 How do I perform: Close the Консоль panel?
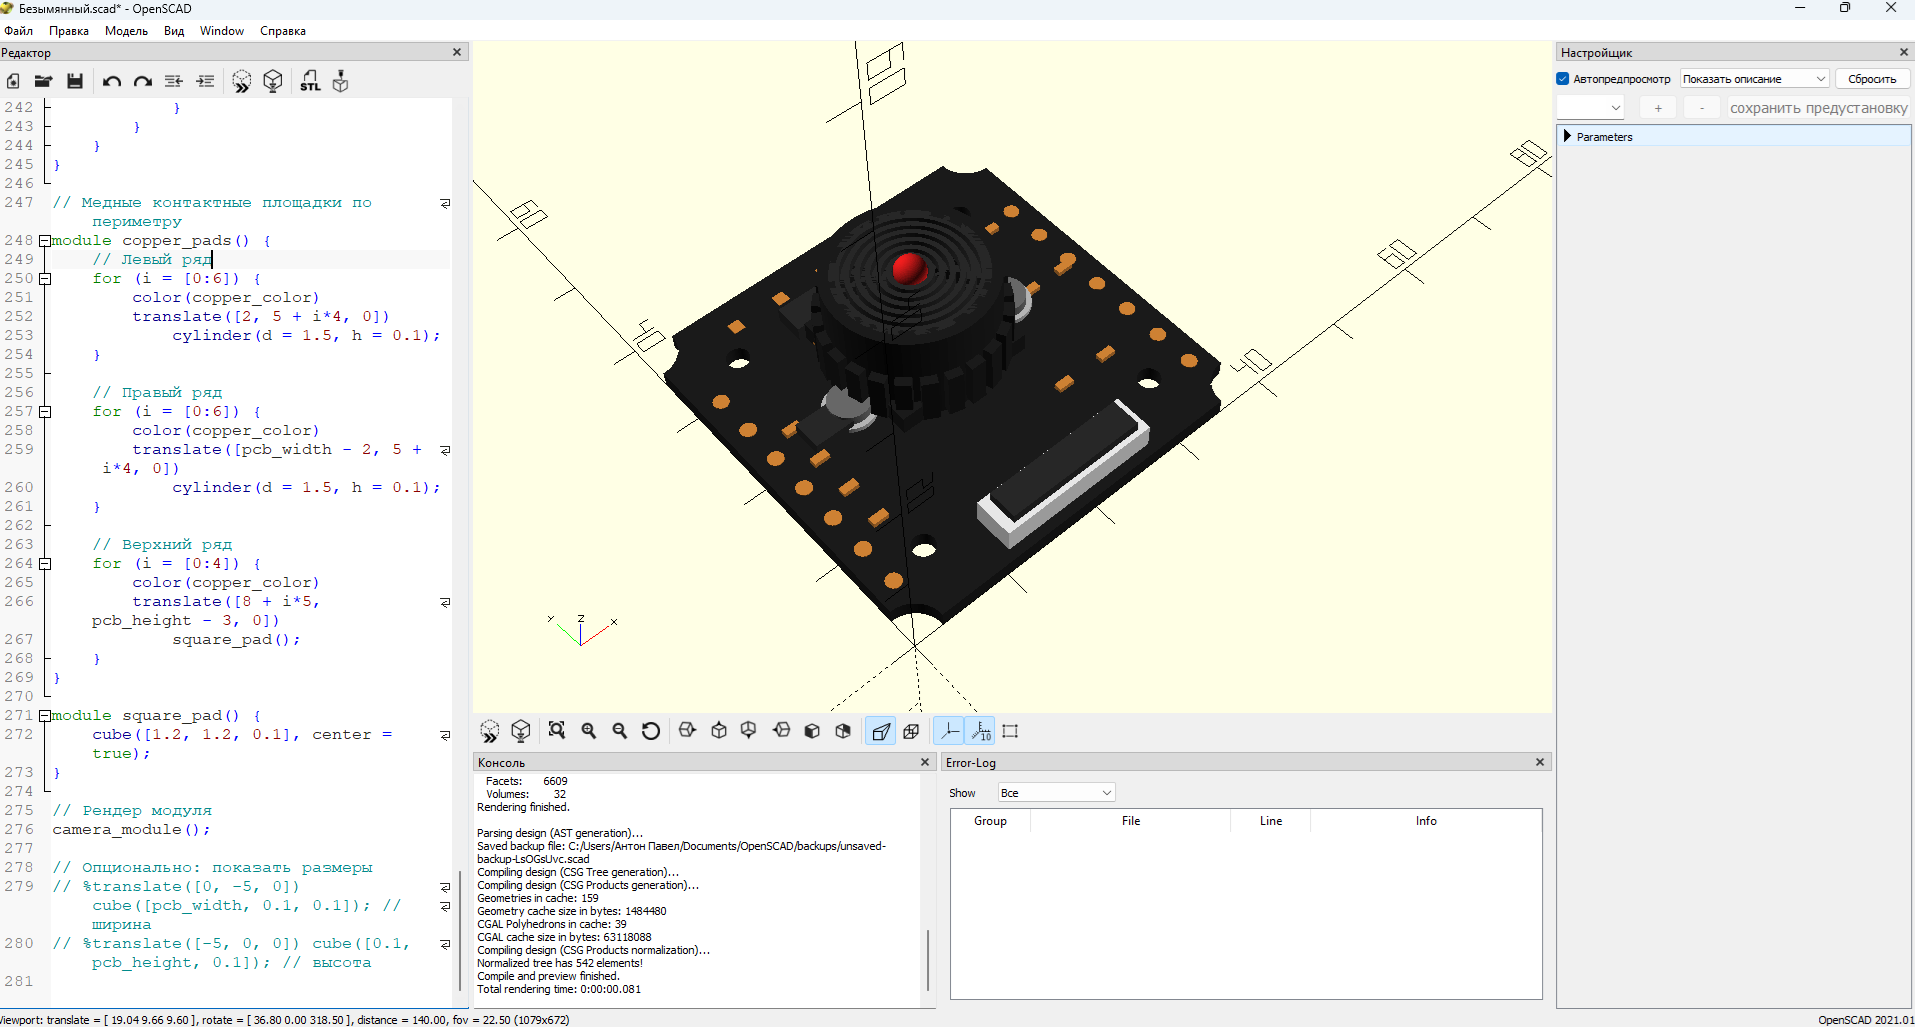tap(925, 762)
